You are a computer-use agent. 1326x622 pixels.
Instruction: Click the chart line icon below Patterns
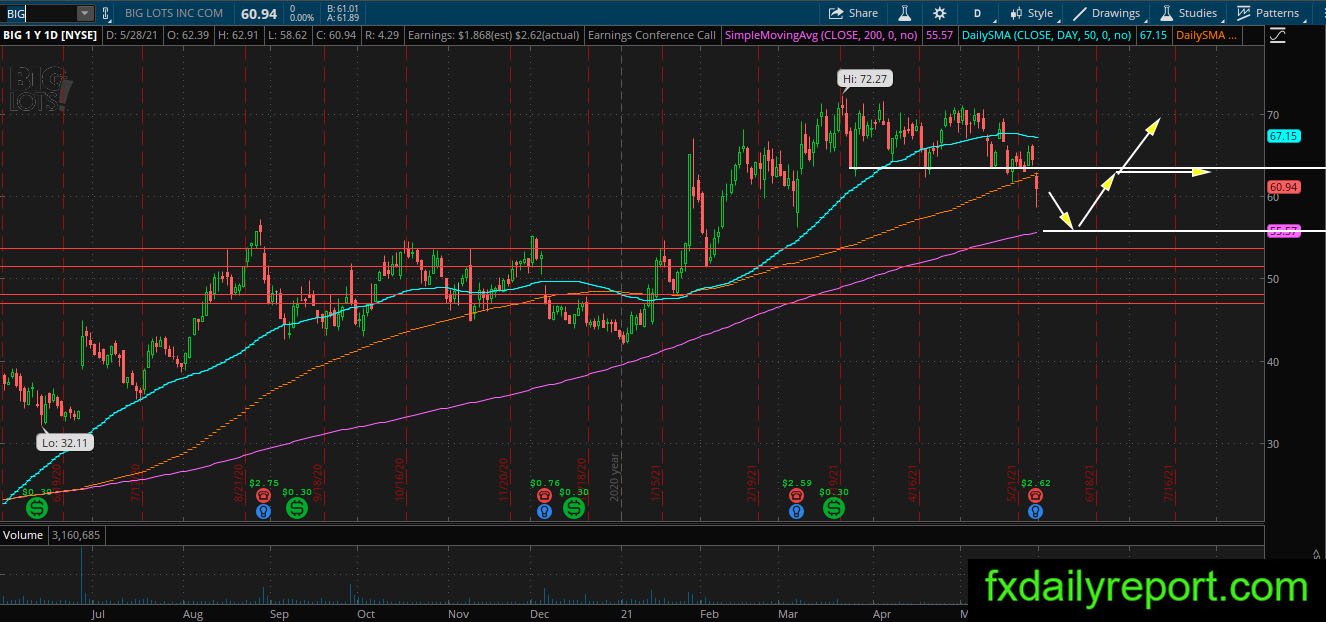click(1278, 36)
